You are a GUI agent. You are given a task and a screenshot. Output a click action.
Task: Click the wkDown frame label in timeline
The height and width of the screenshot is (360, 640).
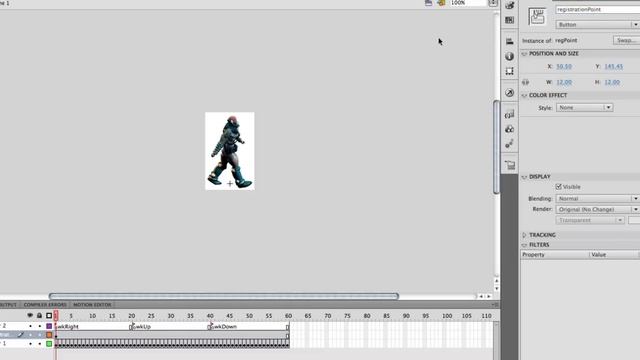(225, 327)
